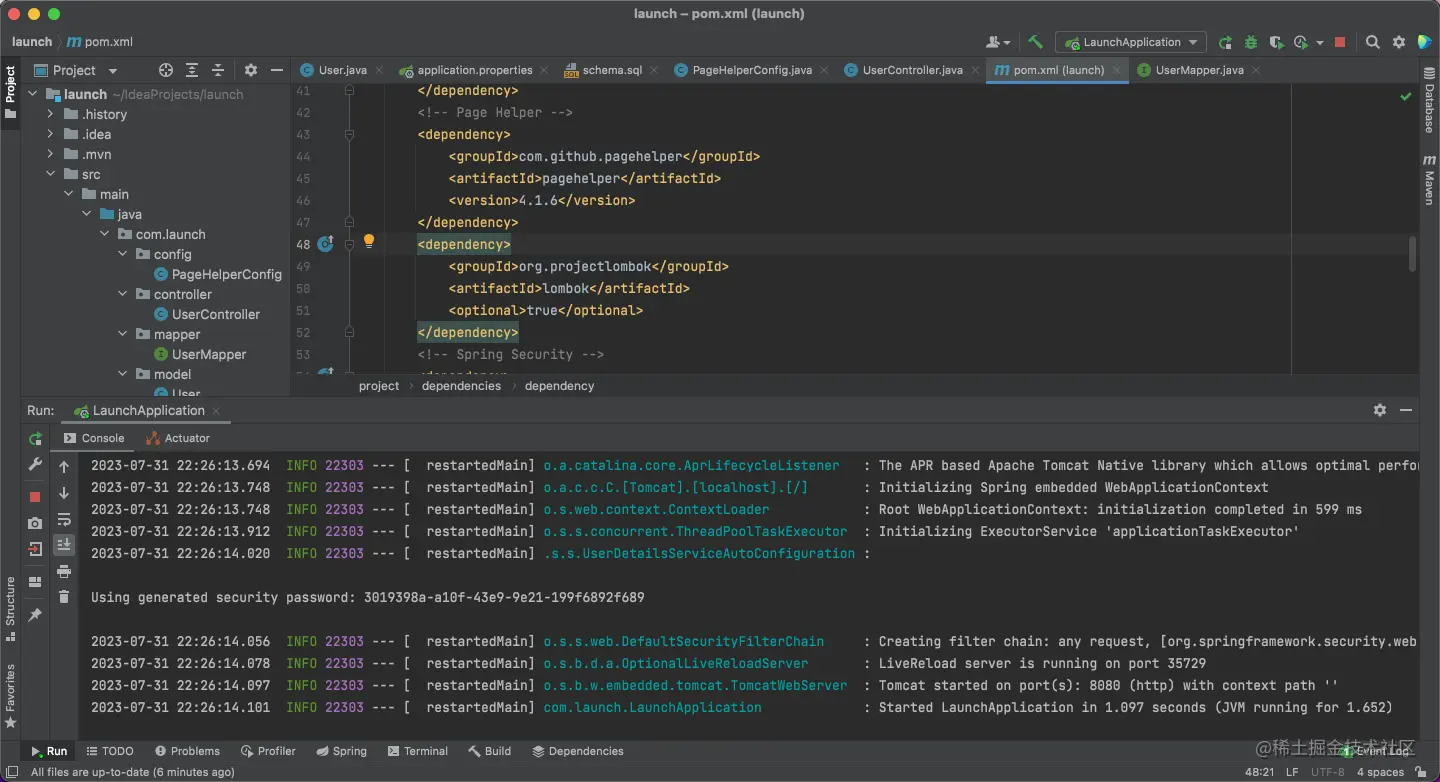Collapse the controller package
1440x782 pixels.
[x=122, y=294]
